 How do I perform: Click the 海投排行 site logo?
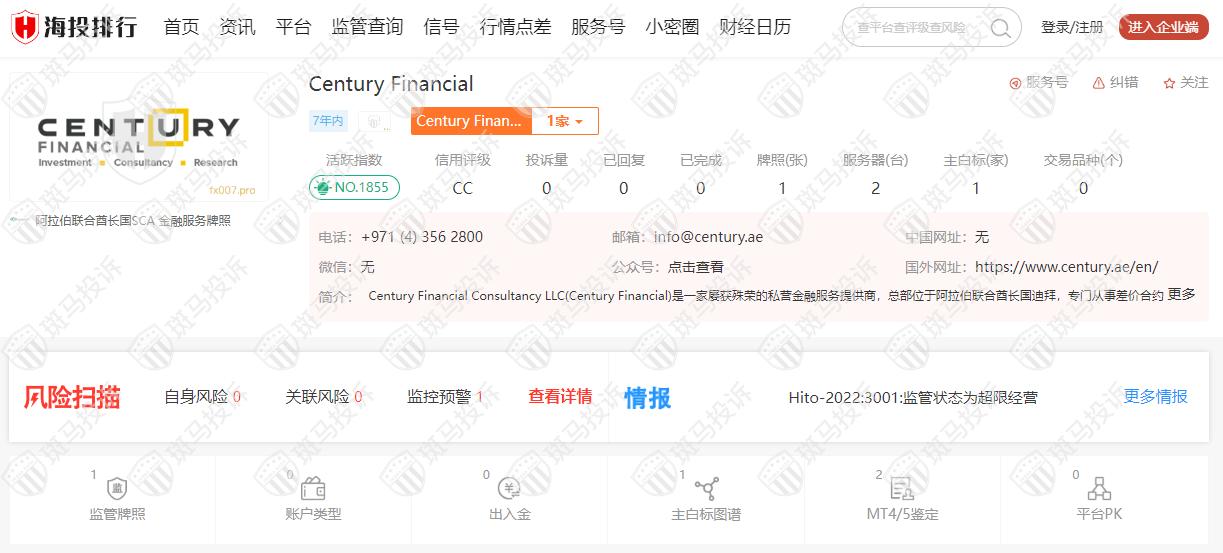[74, 27]
